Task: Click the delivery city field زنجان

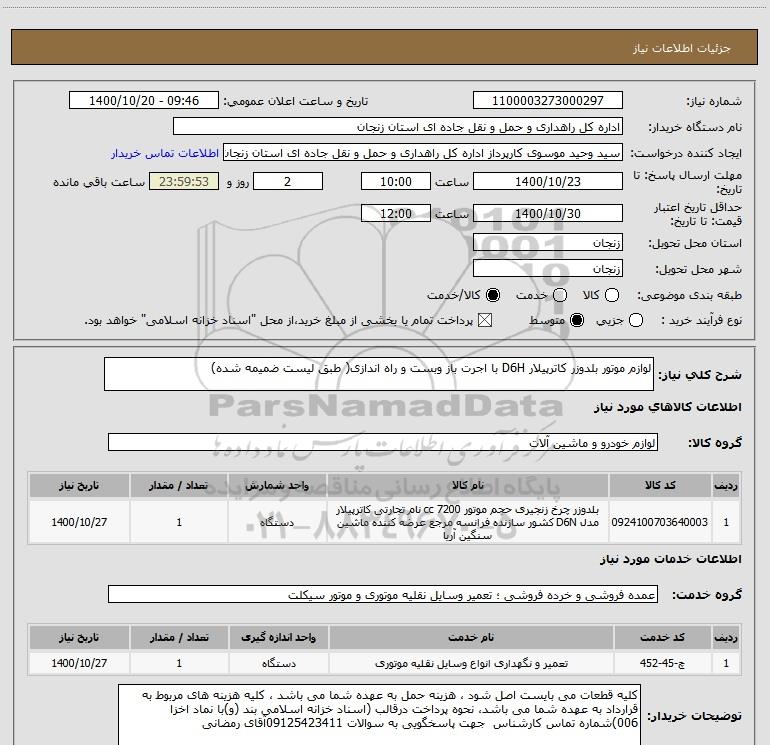Action: 548,269
